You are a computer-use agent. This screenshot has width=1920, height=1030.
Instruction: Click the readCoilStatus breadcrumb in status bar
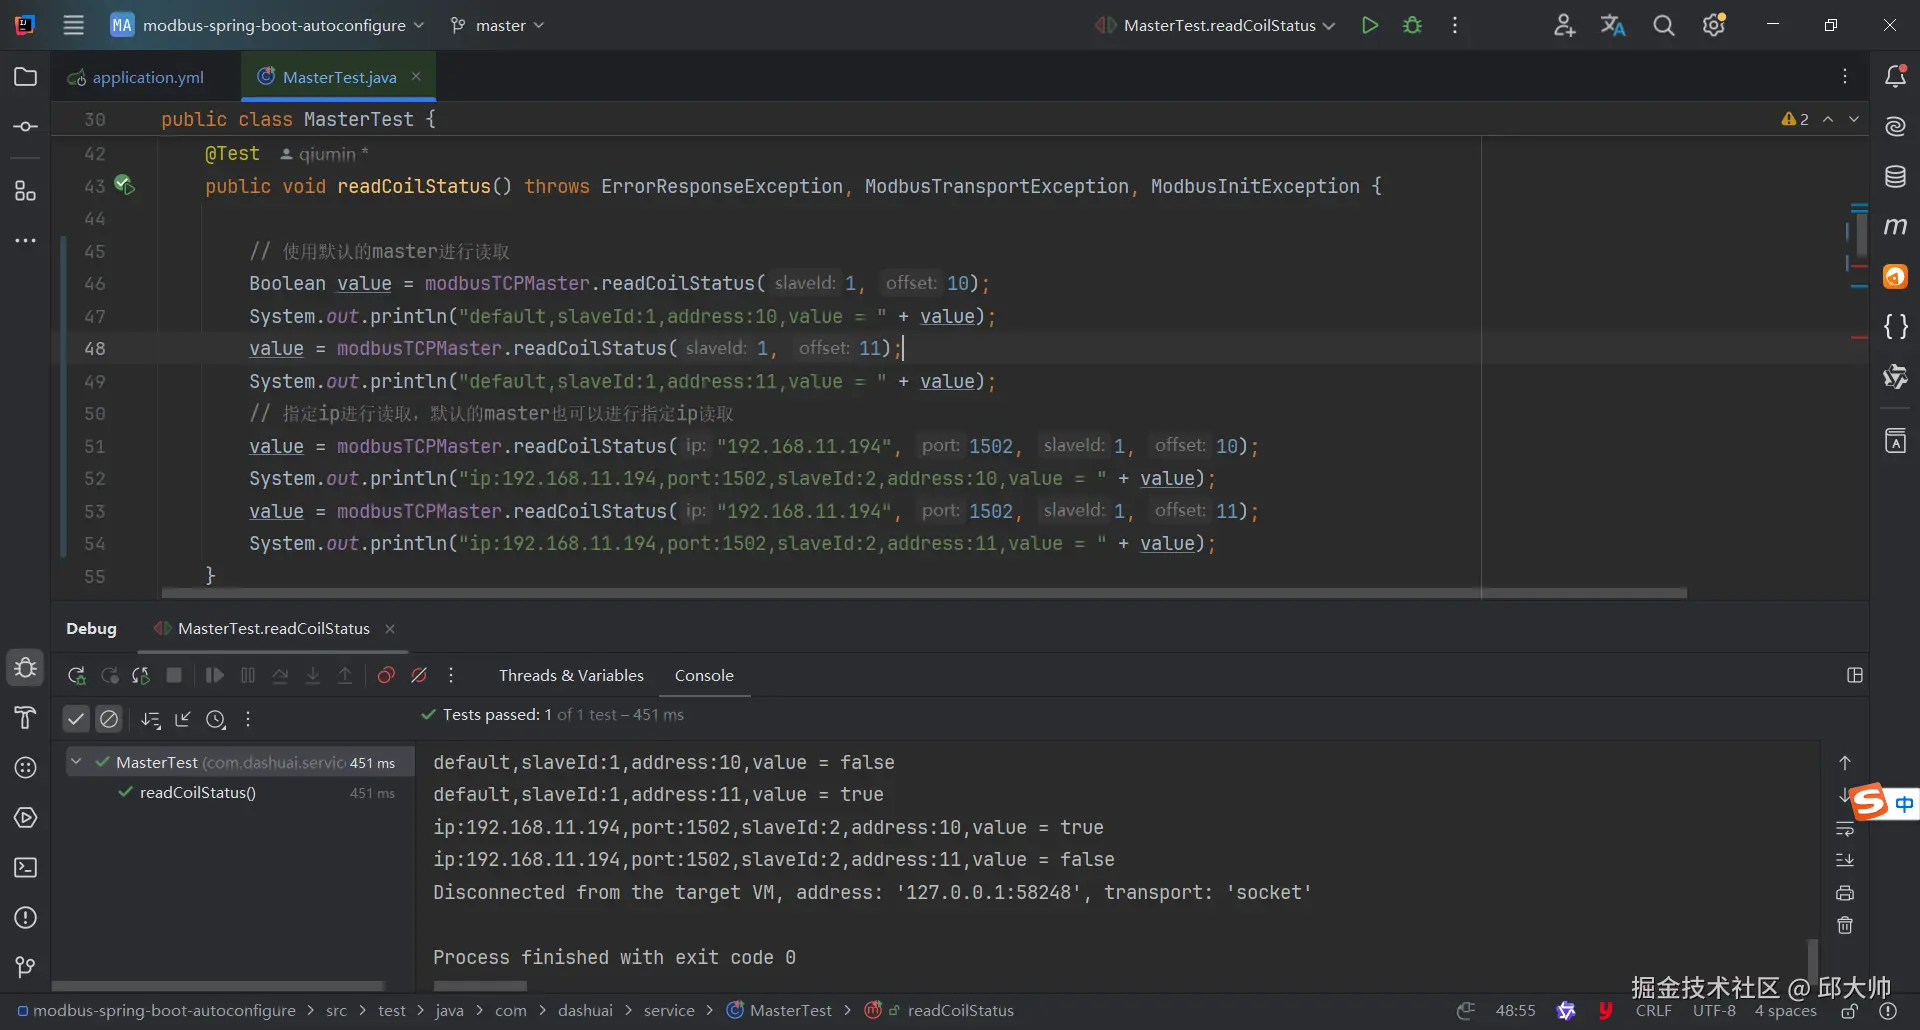tap(960, 1011)
